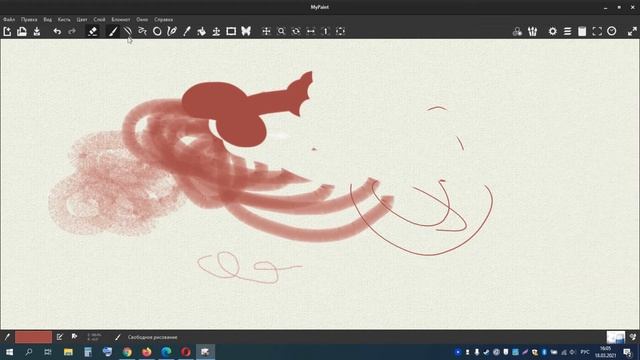Open the Правка menu
The width and height of the screenshot is (640, 360).
[x=29, y=19]
